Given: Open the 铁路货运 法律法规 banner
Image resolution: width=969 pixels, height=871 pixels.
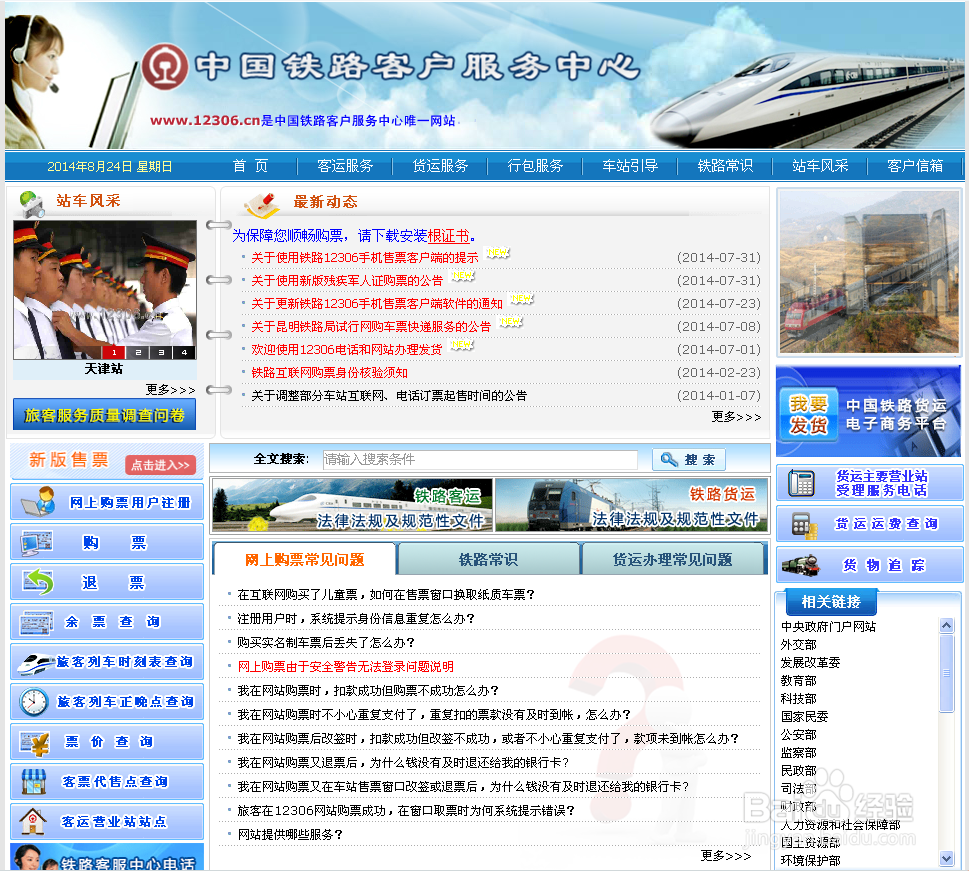Looking at the screenshot, I should pos(631,506).
